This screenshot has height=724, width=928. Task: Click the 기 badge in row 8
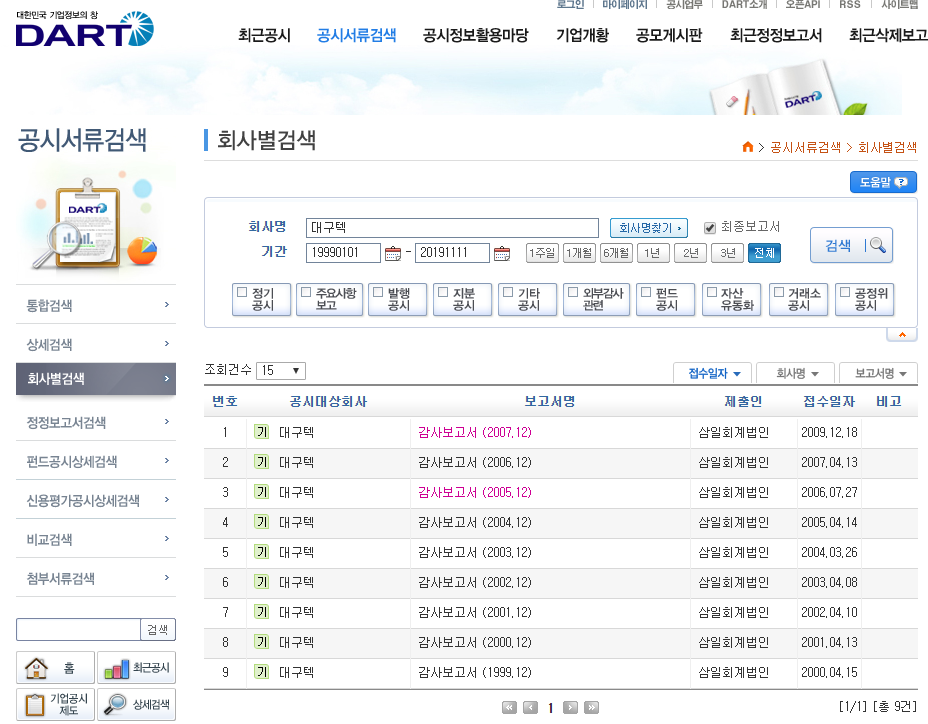pos(262,642)
